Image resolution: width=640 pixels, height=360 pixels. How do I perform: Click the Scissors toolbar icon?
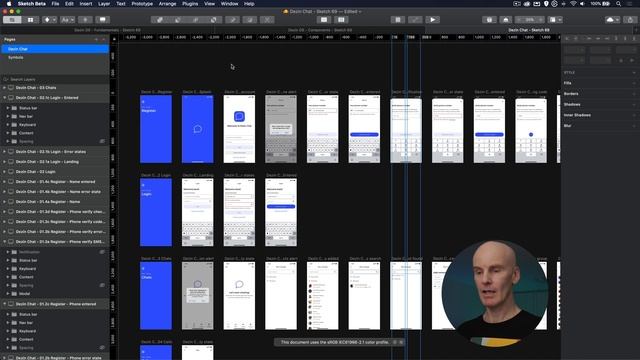(267, 20)
